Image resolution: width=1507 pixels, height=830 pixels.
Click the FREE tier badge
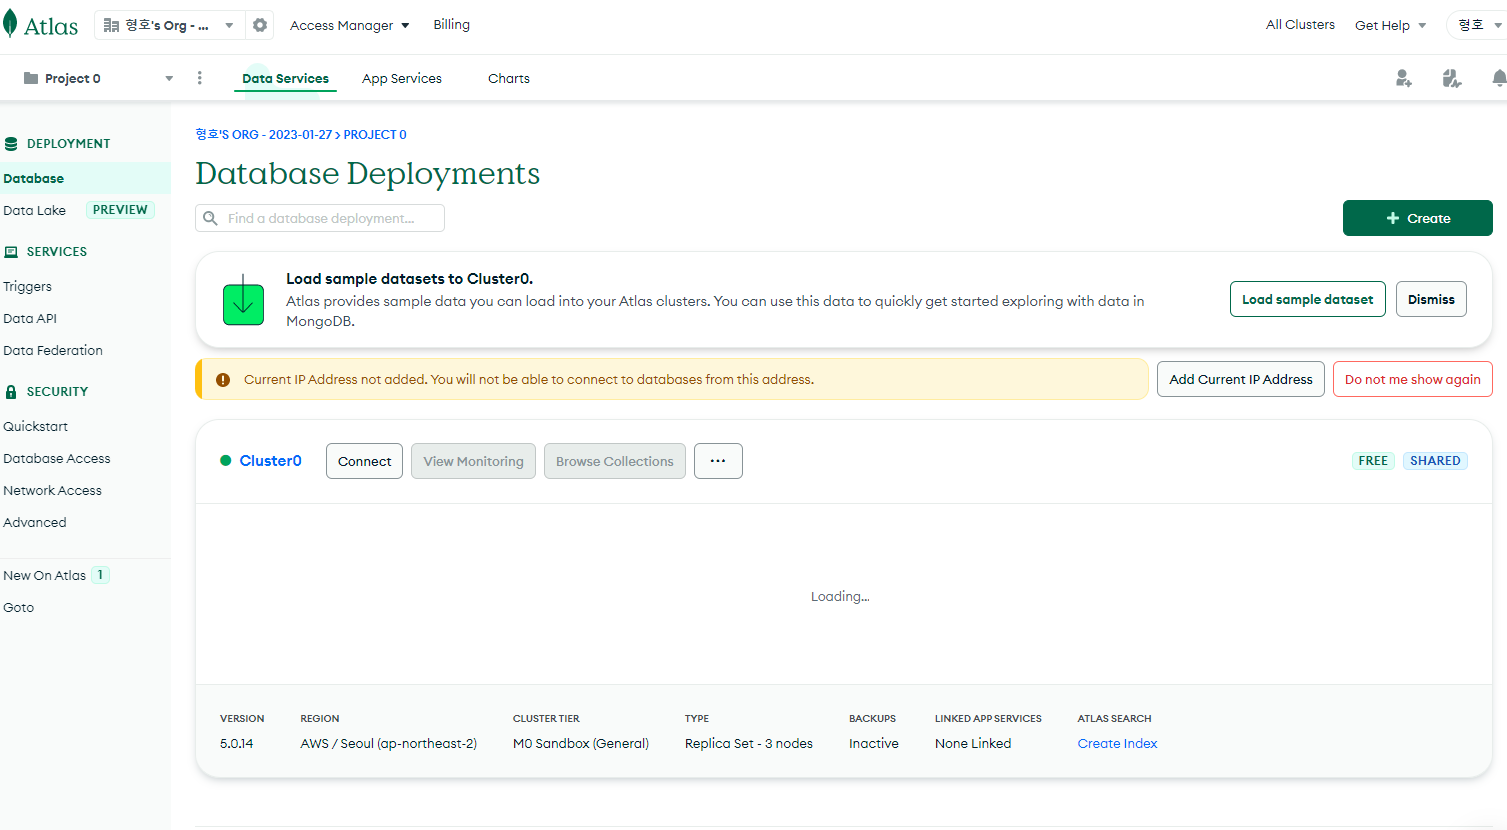(1373, 461)
